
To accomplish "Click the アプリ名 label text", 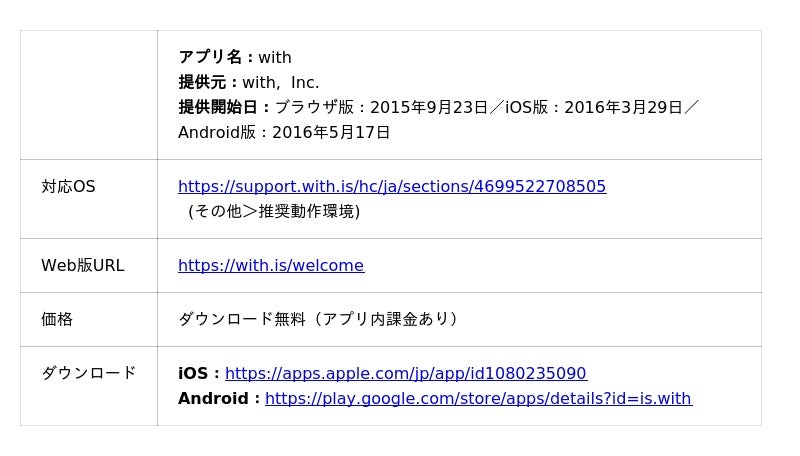I will (214, 58).
